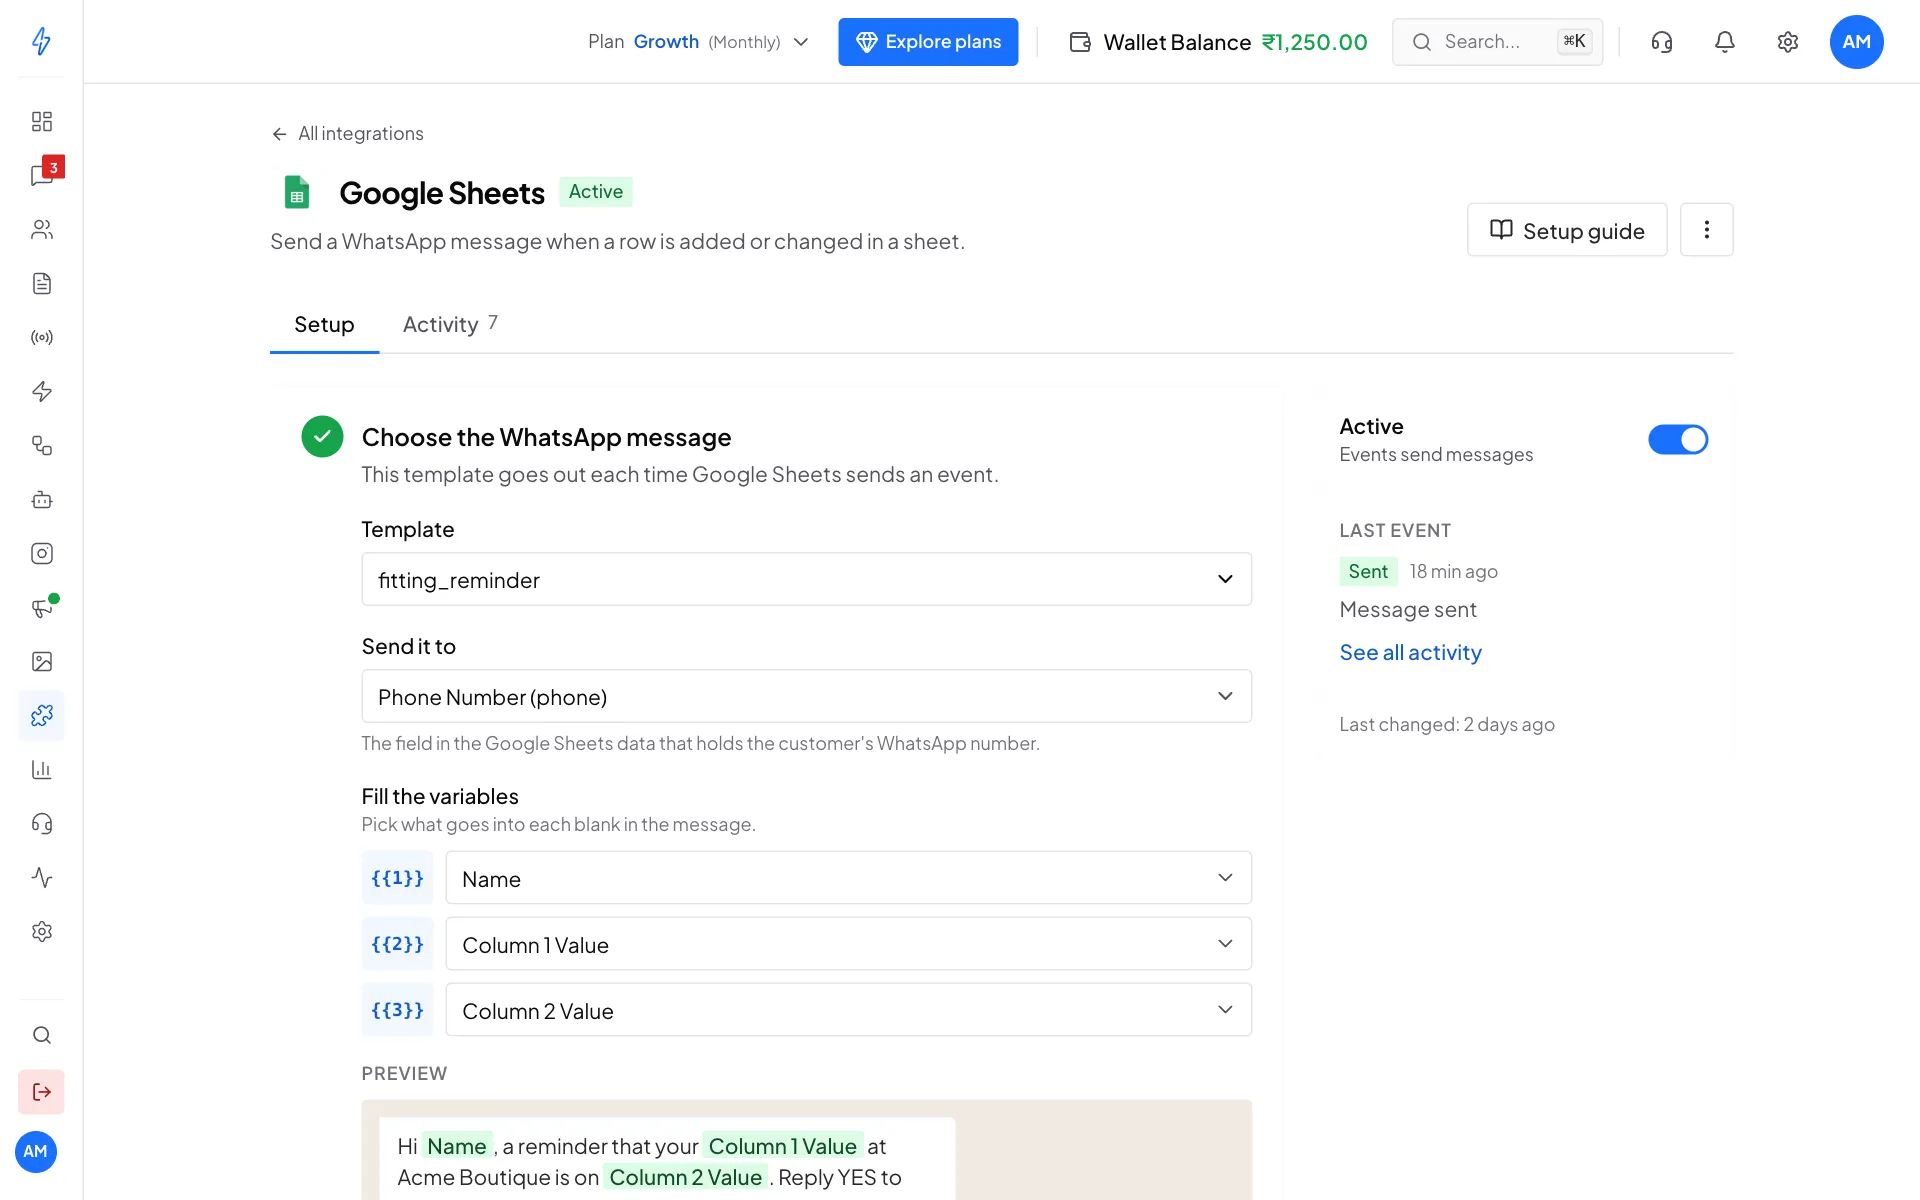This screenshot has height=1200, width=1920.
Task: Click the AM avatar at sidebar bottom
Action: 36,1151
